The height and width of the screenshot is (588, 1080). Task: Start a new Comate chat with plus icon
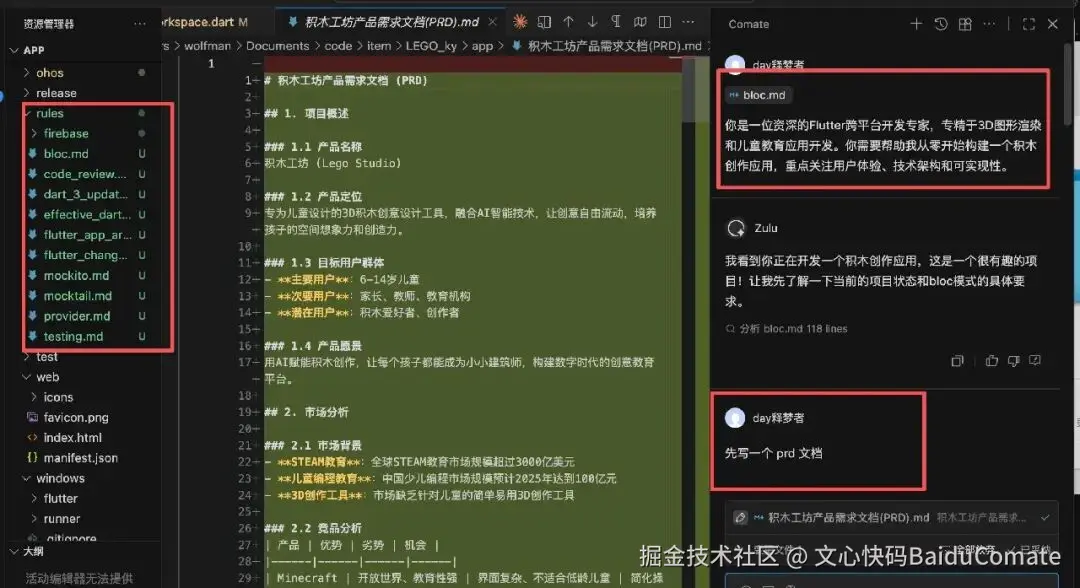pyautogui.click(x=916, y=24)
